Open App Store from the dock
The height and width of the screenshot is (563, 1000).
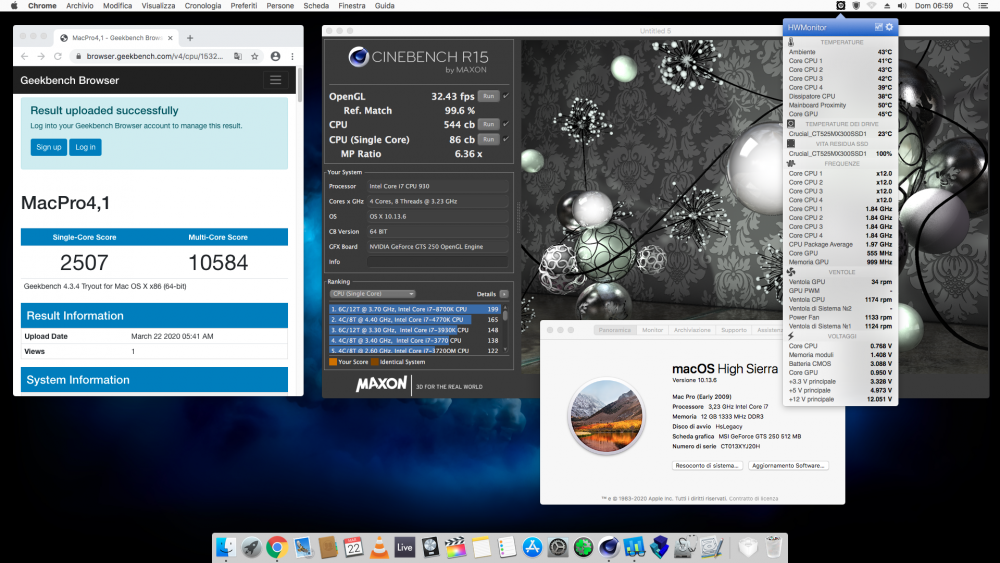click(532, 547)
